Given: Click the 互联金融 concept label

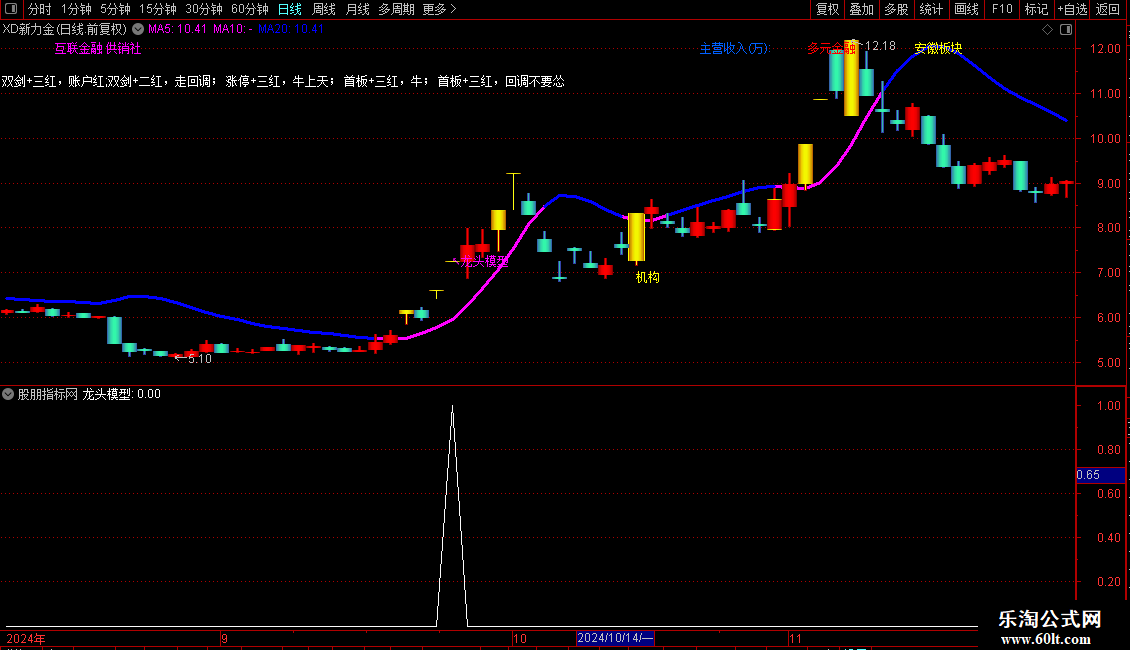Looking at the screenshot, I should click(78, 48).
